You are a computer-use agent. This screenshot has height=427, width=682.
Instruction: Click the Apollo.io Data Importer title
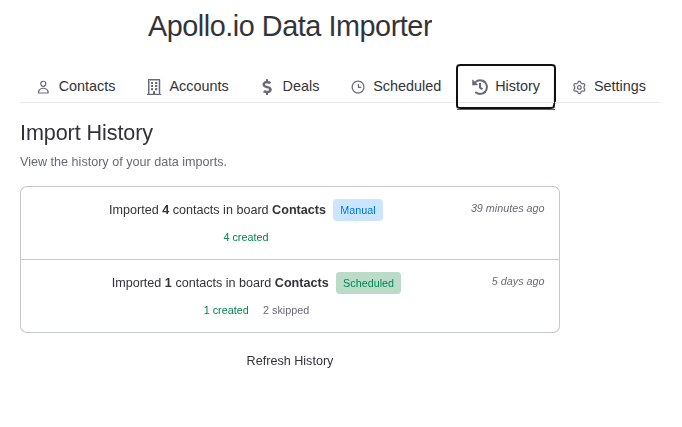[290, 27]
